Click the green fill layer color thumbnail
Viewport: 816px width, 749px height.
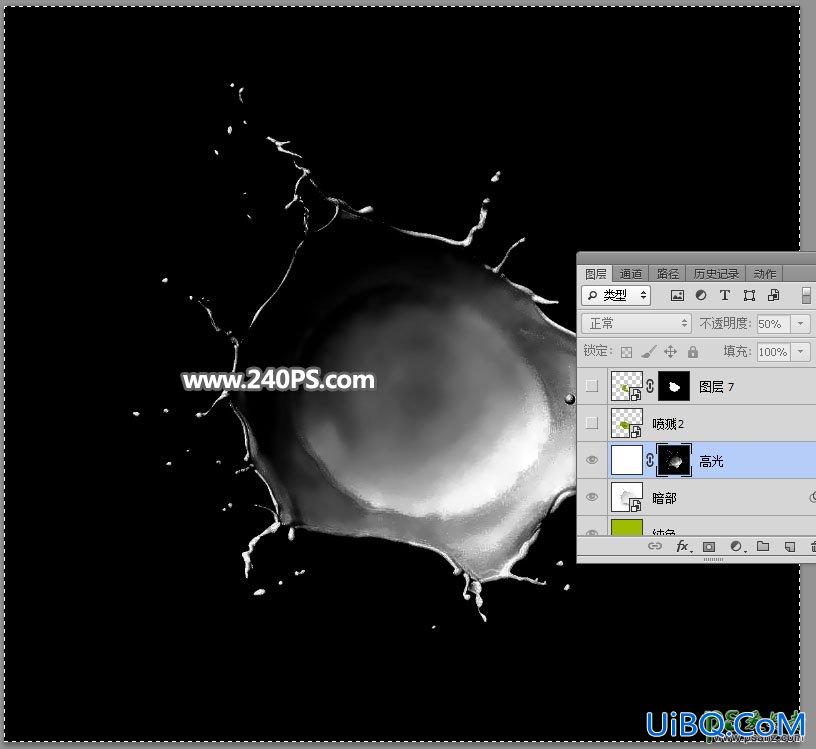[627, 527]
